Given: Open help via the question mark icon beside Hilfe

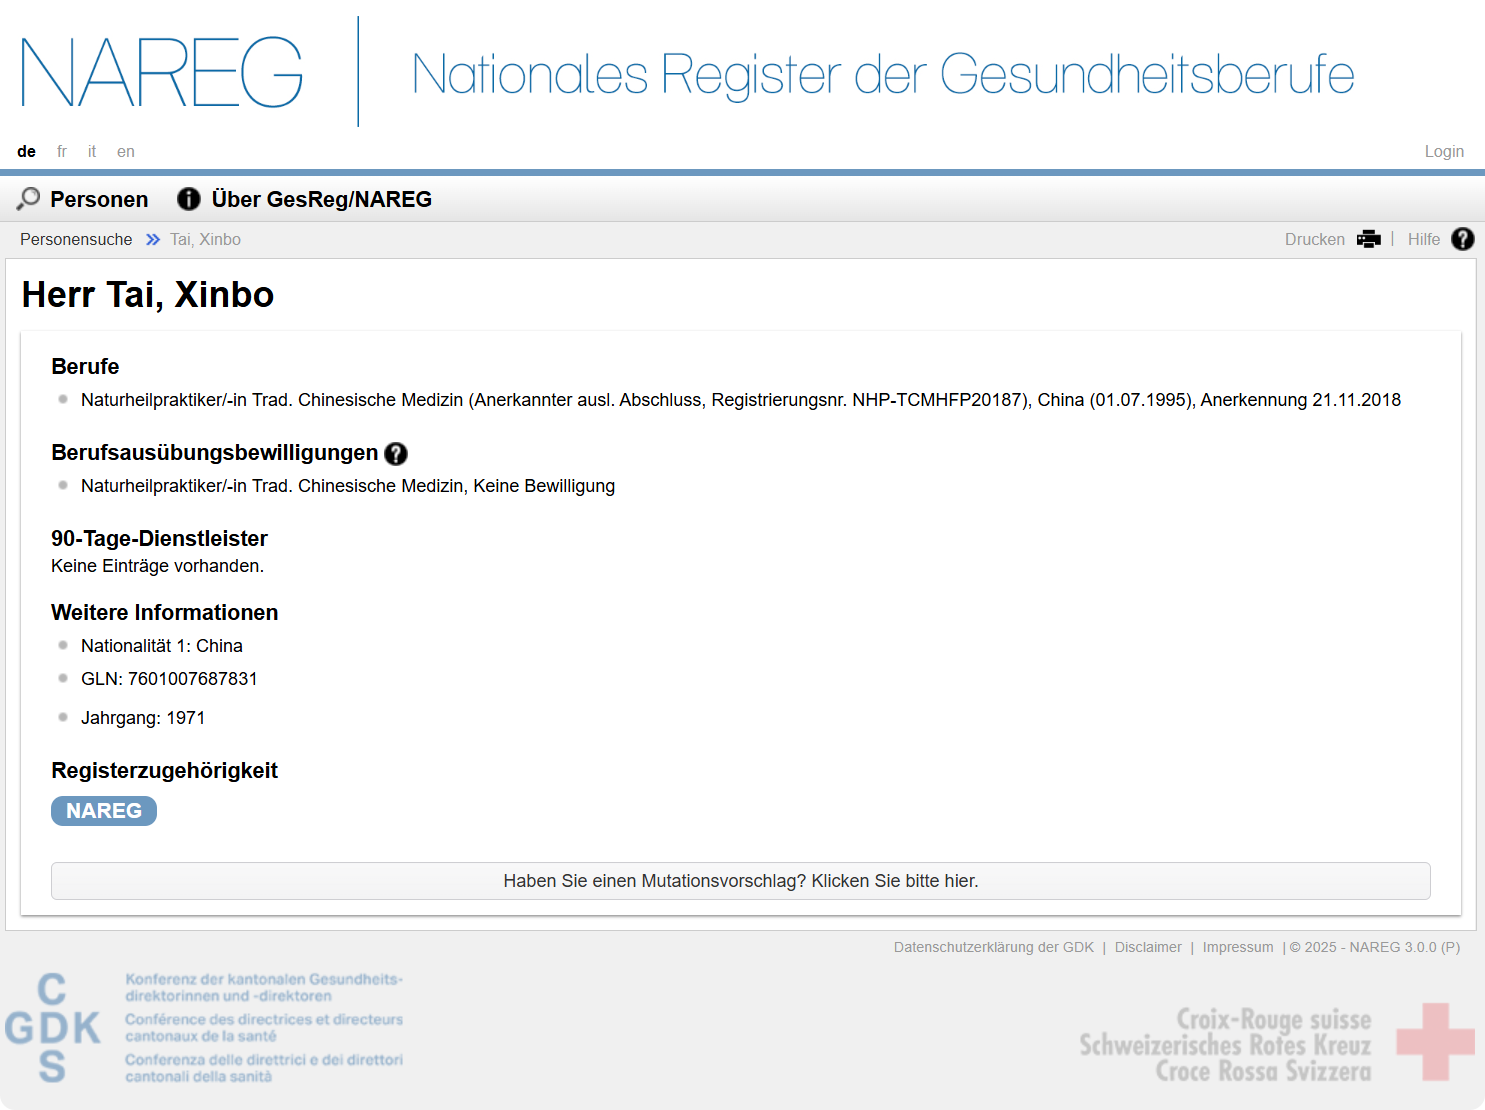Looking at the screenshot, I should tap(1462, 239).
